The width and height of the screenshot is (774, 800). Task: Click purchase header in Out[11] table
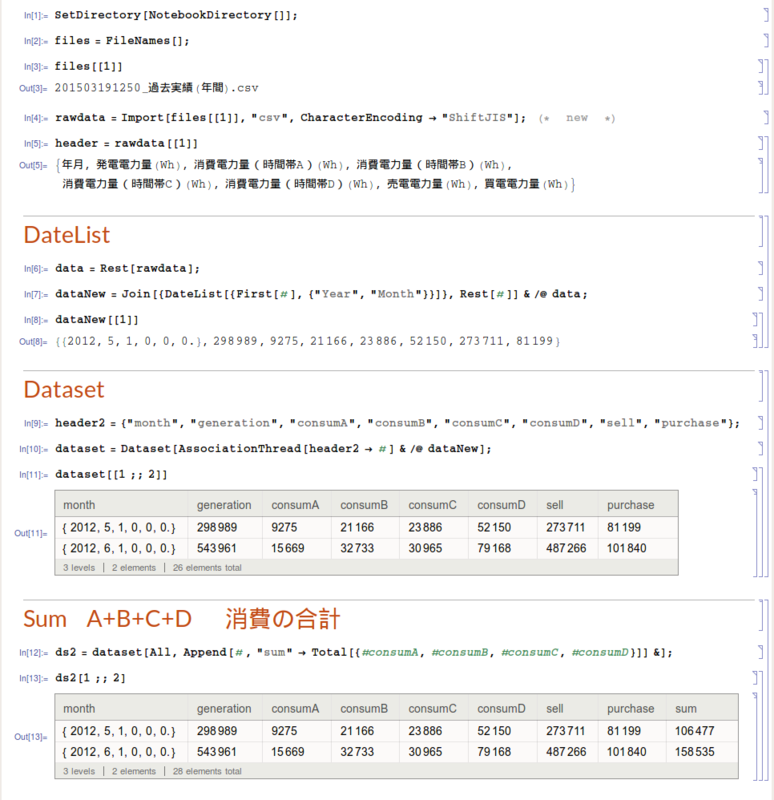tap(630, 505)
